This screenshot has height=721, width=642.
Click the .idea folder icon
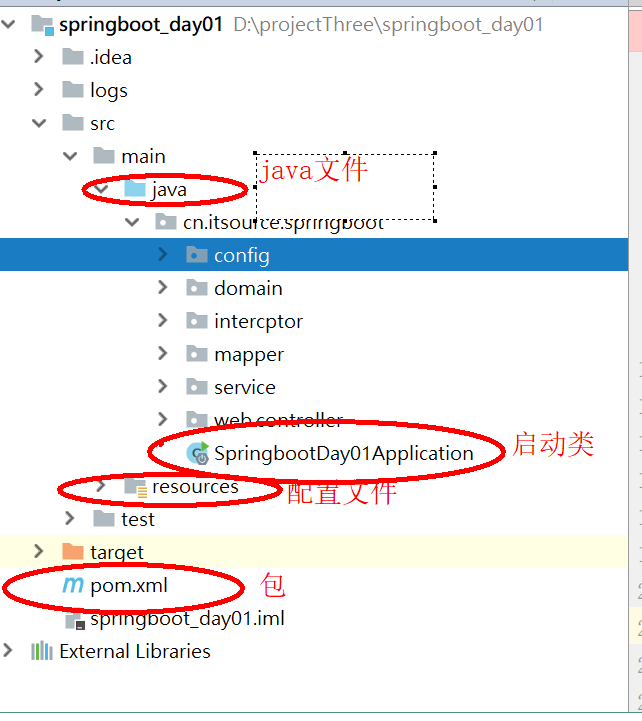pos(73,57)
